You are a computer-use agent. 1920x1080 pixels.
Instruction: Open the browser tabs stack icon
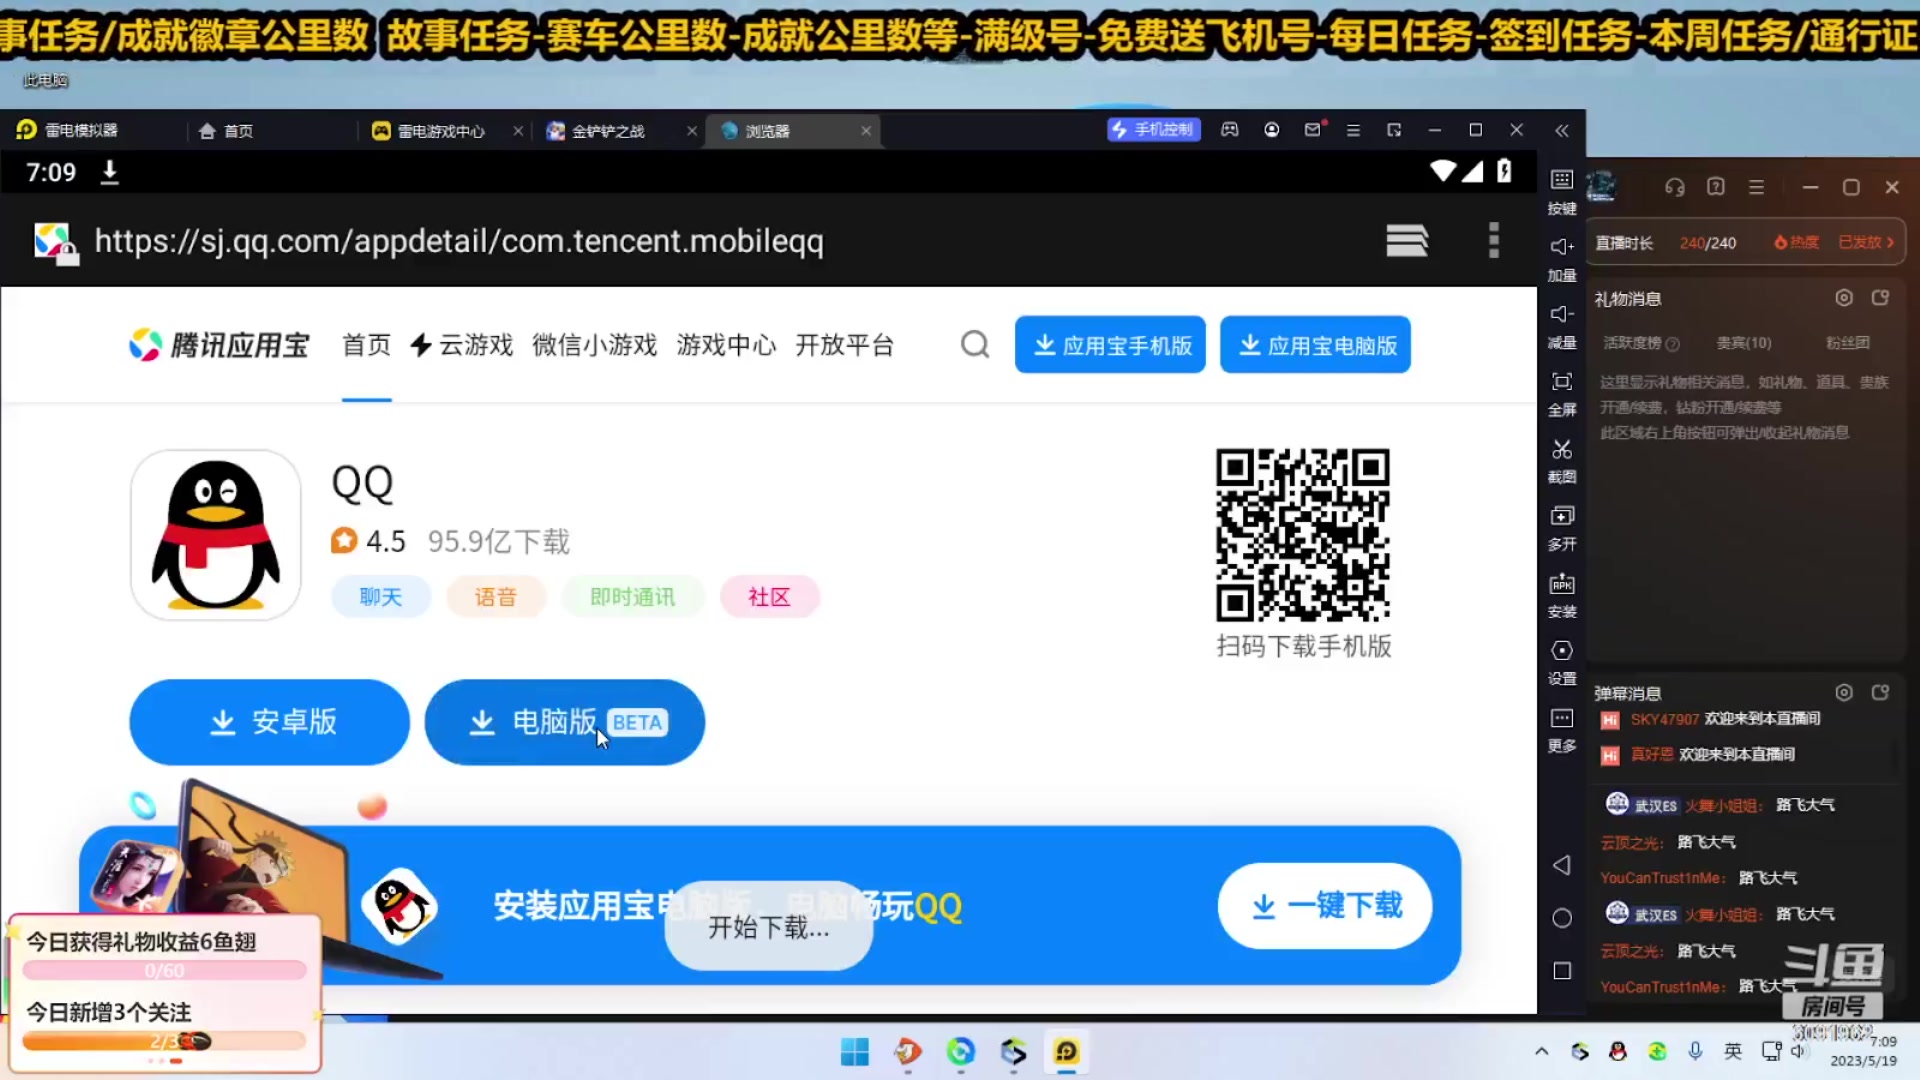pos(1407,240)
